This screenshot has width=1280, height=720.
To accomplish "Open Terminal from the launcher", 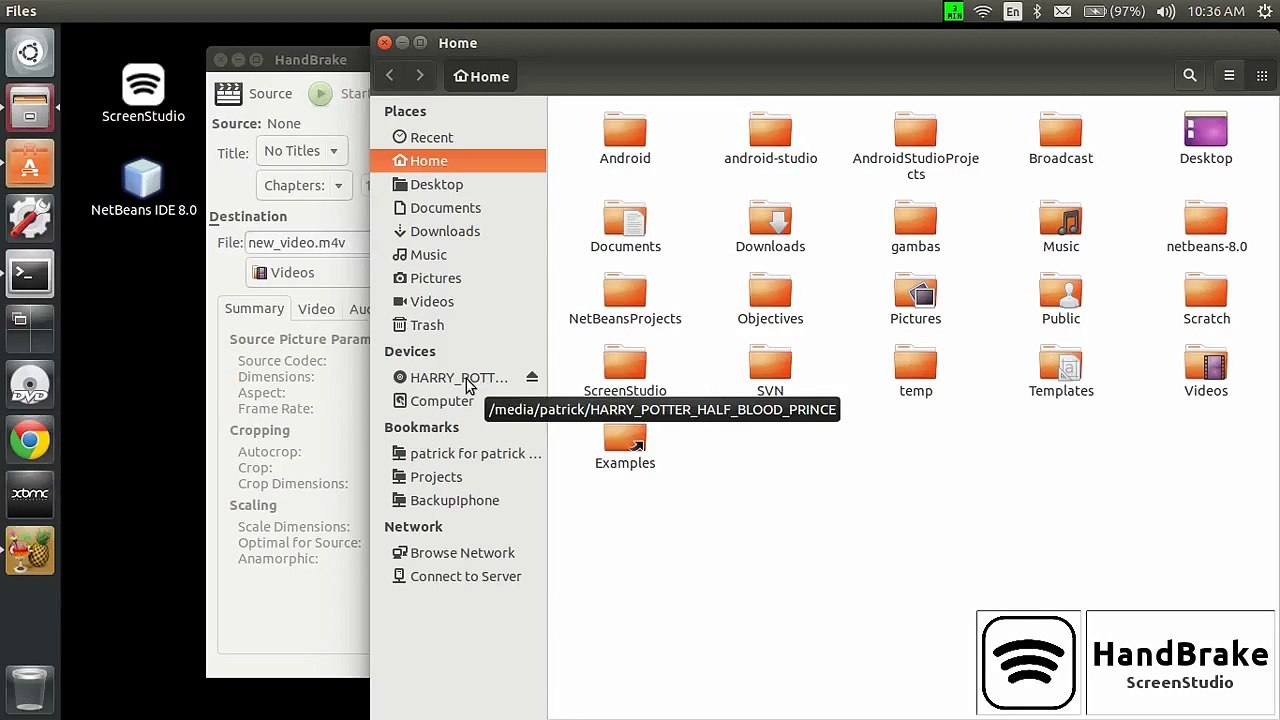I will click(x=30, y=274).
